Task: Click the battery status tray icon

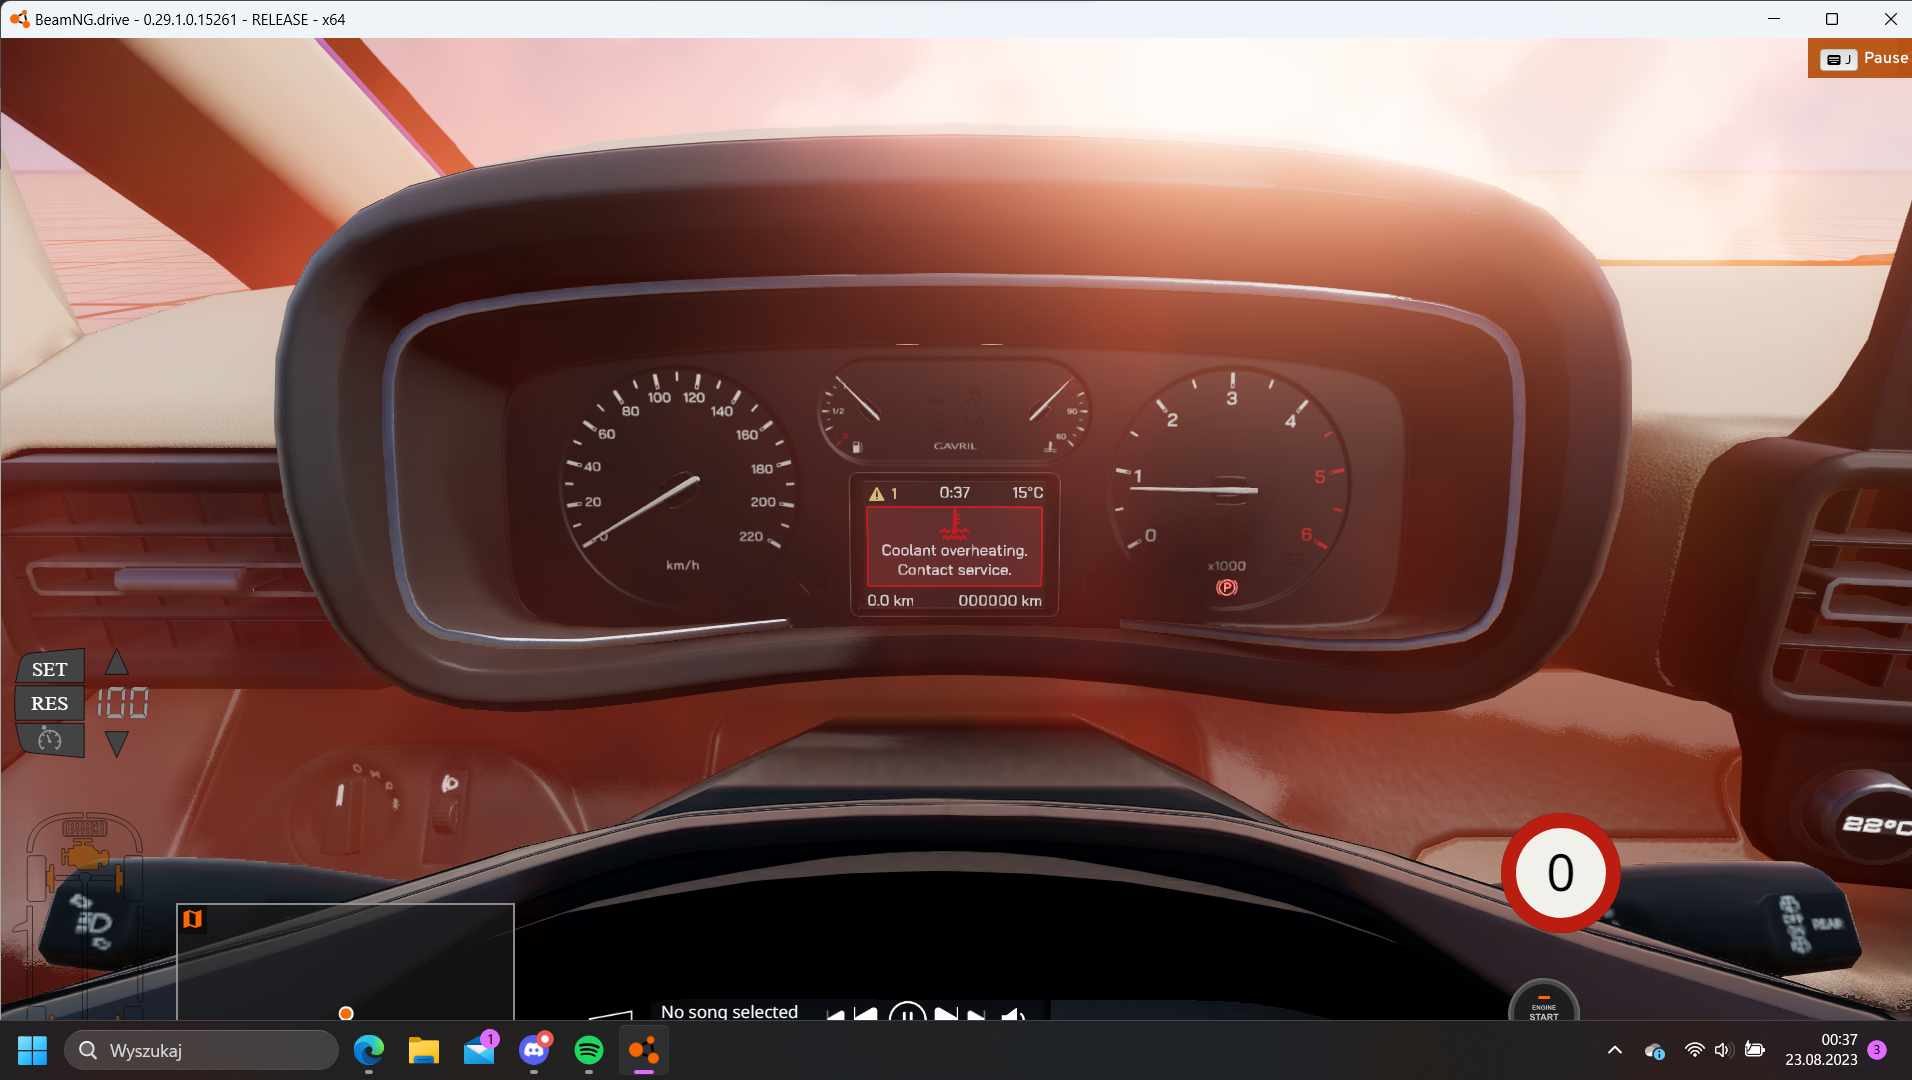Action: pos(1754,1050)
